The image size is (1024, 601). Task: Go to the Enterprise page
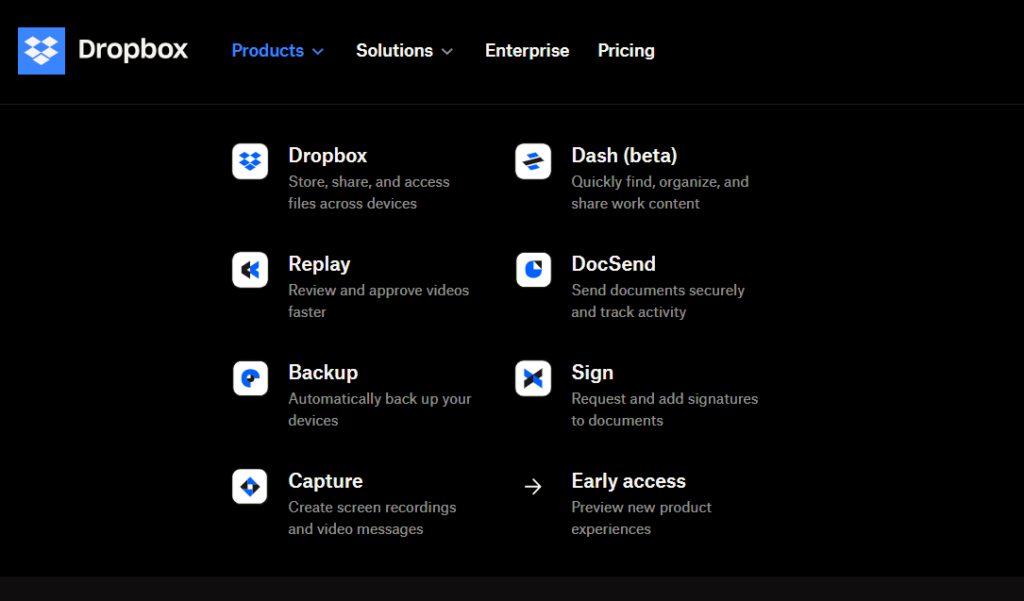(527, 50)
